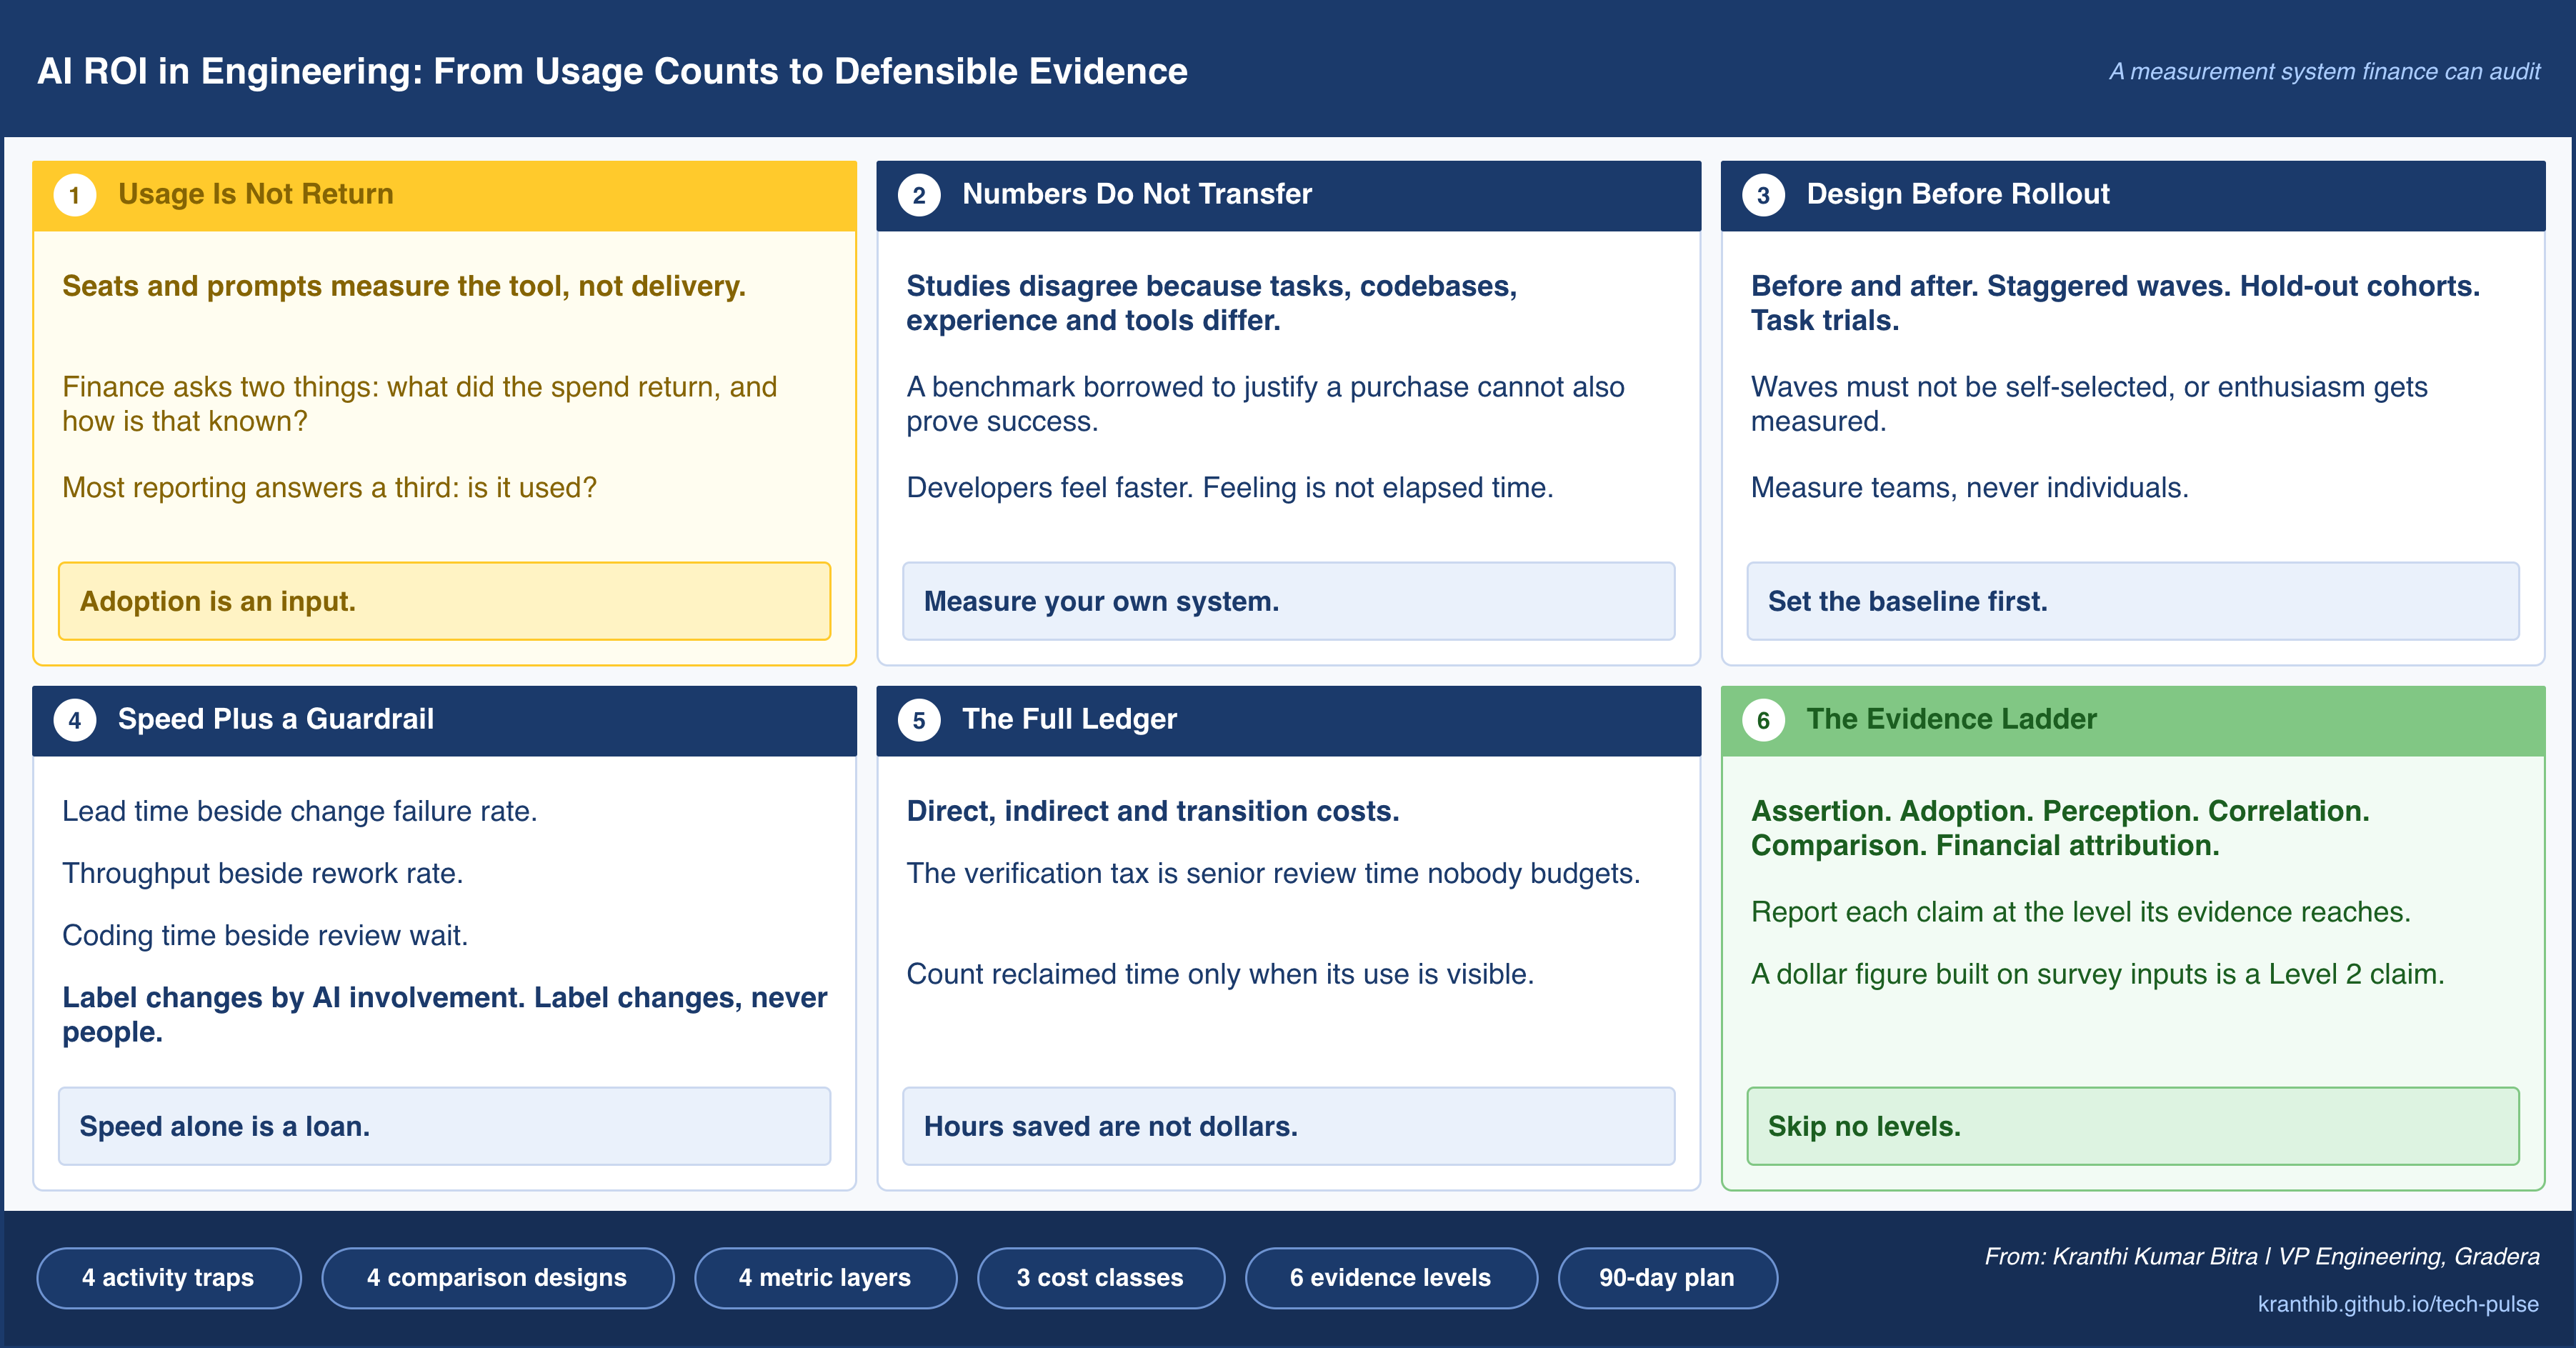2576x1348 pixels.
Task: Click the main title 'AI ROI in Engineering'
Action: (x=612, y=71)
